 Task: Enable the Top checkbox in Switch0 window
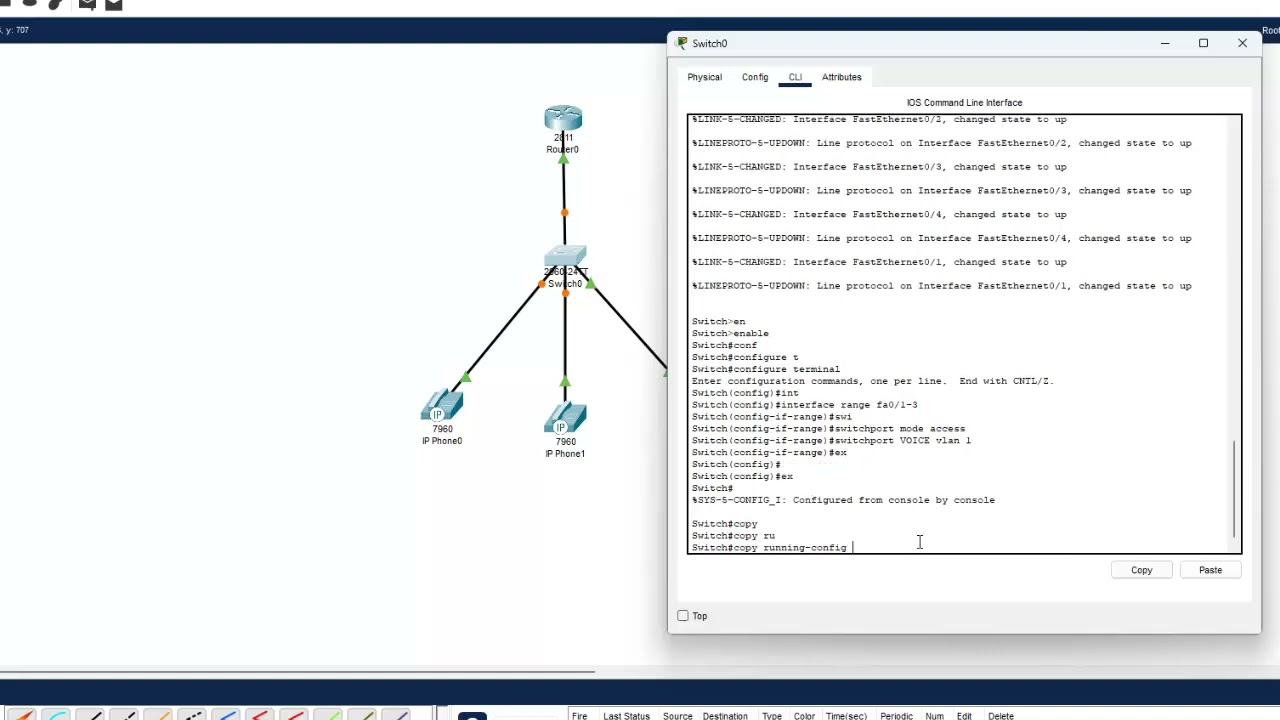(x=683, y=616)
